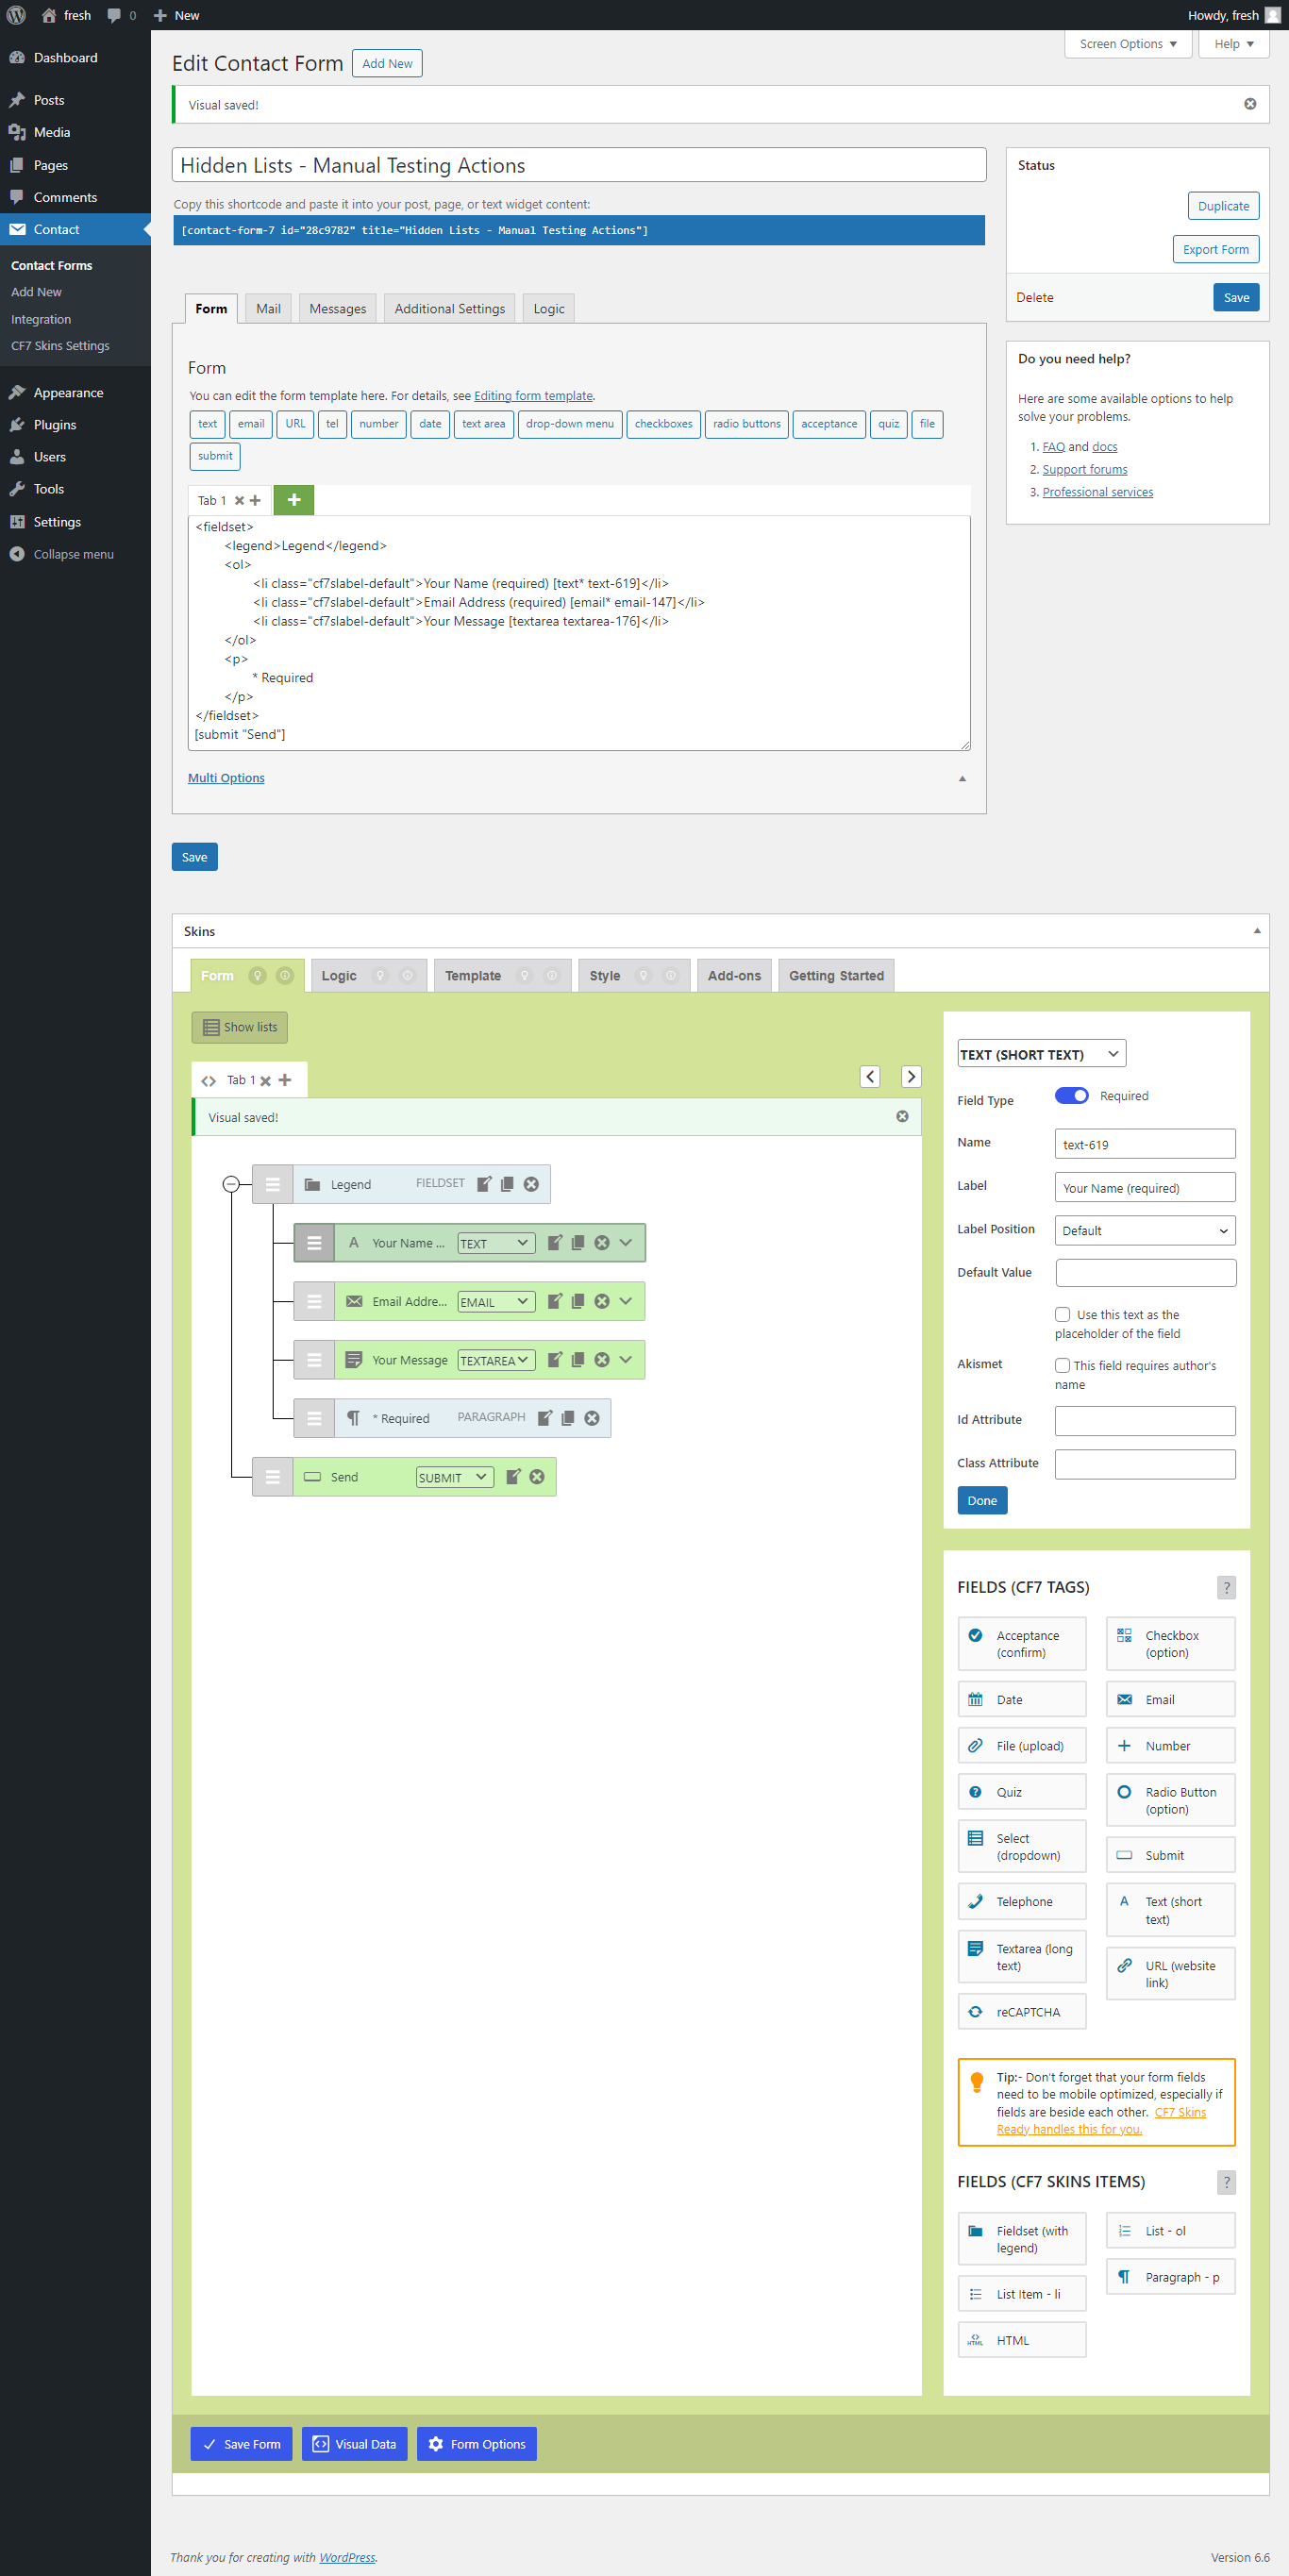1289x2576 pixels.
Task: Click the Save Form button
Action: pyautogui.click(x=241, y=2444)
